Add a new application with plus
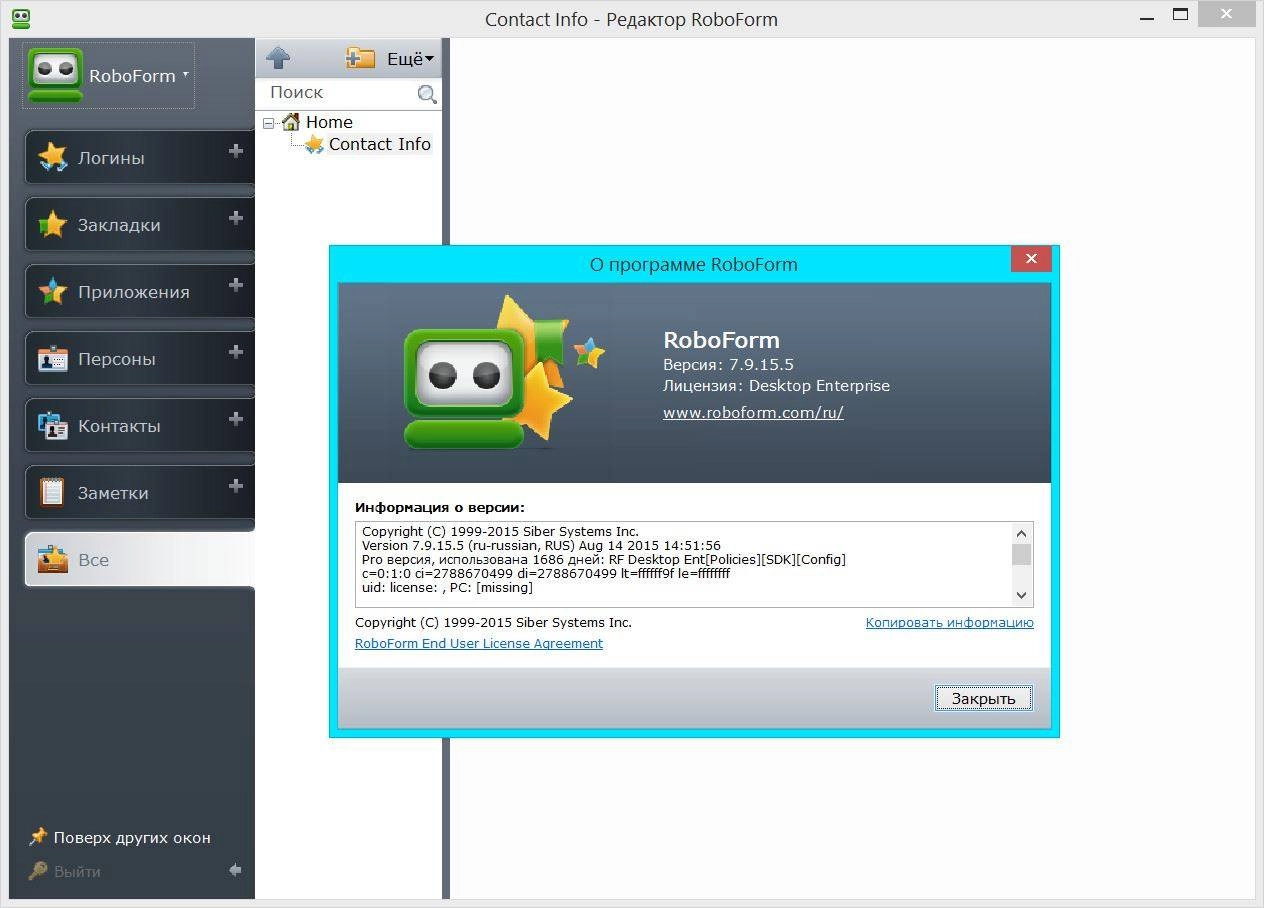 click(x=236, y=285)
